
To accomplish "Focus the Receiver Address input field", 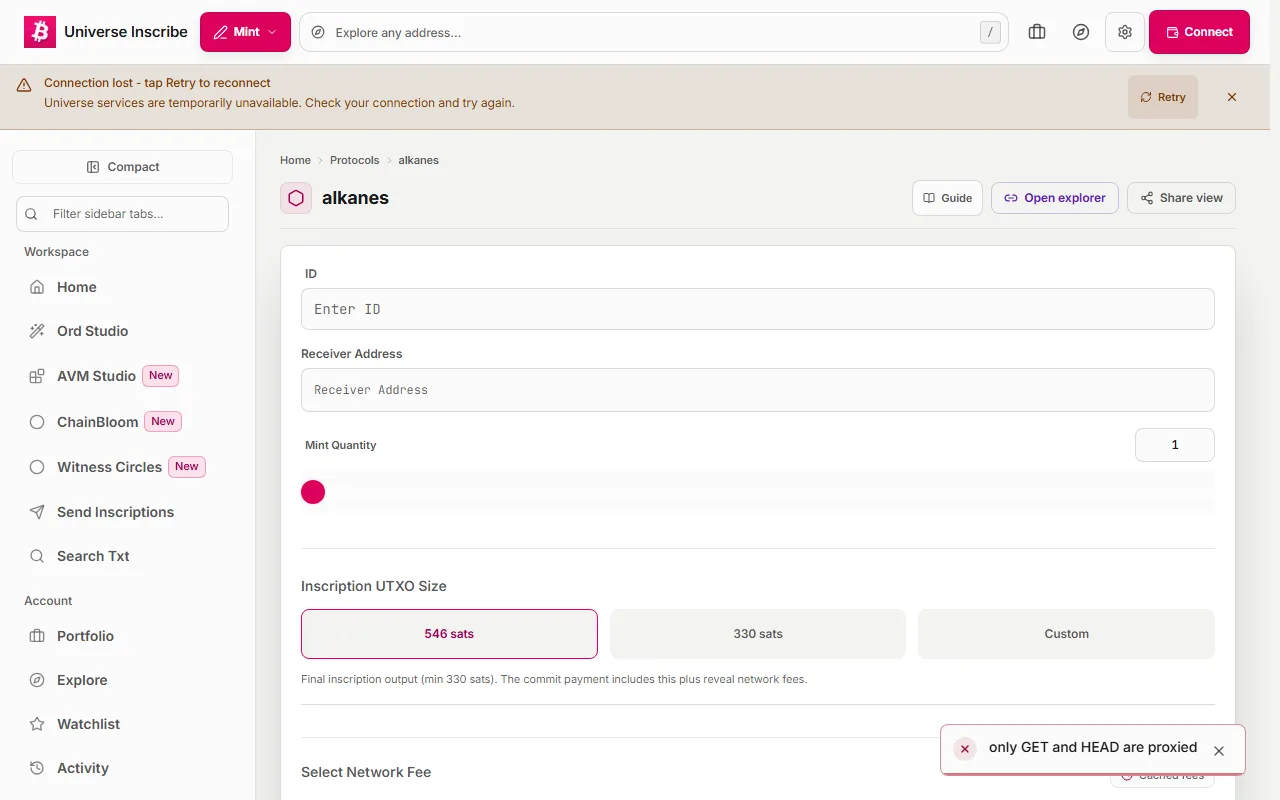I will click(x=758, y=390).
